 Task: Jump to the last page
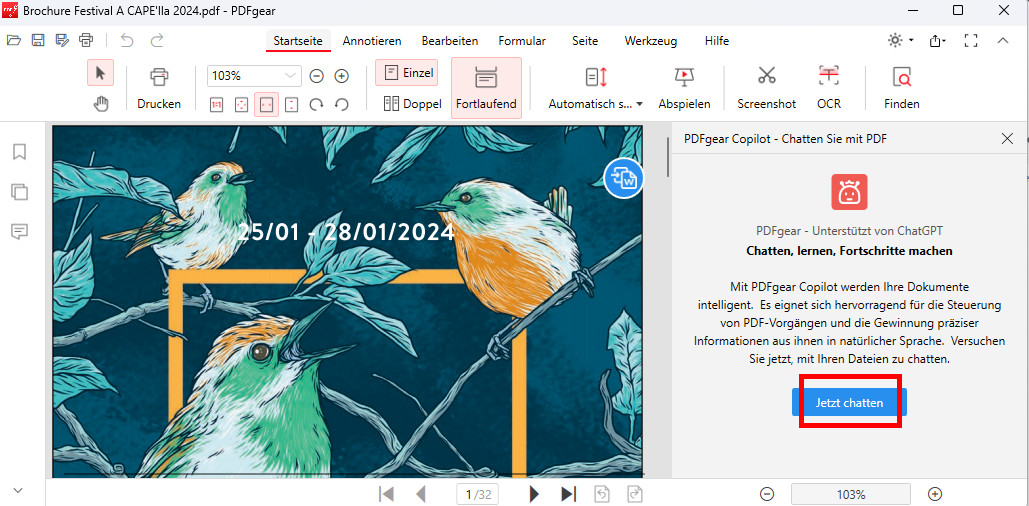pos(568,494)
